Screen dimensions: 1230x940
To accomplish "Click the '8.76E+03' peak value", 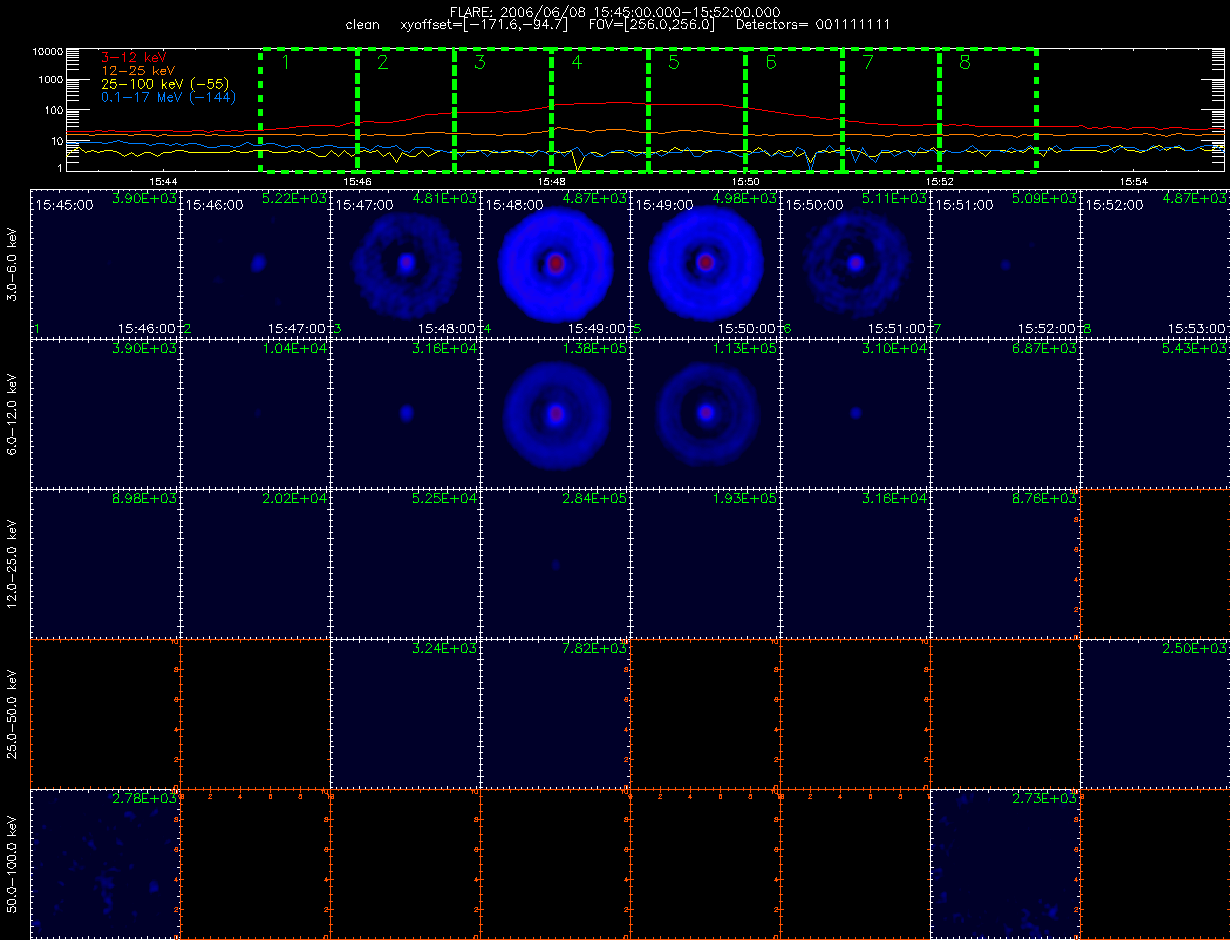I will (x=1044, y=499).
